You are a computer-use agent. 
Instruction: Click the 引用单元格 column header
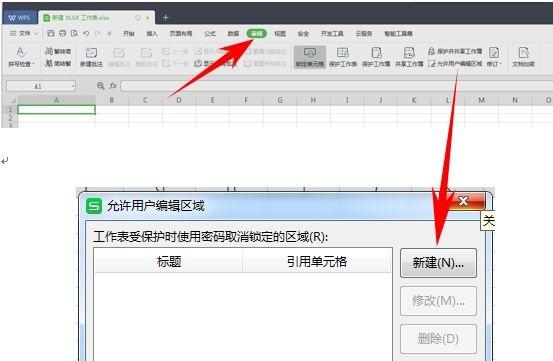[317, 262]
